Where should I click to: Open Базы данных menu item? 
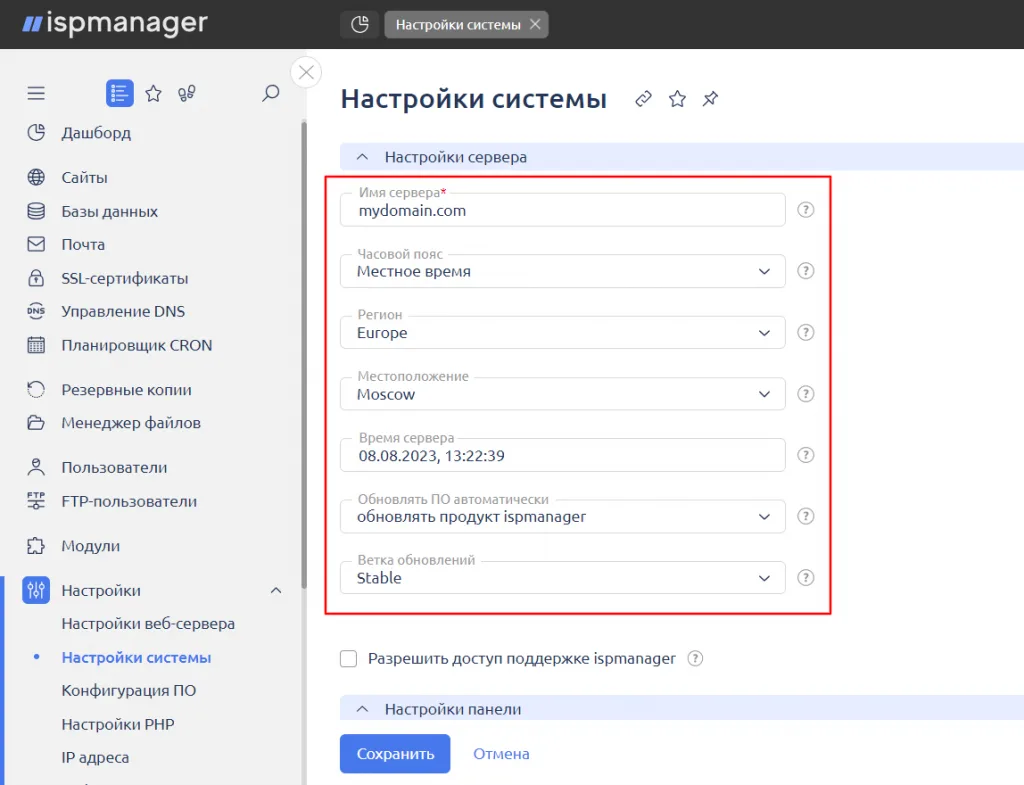pyautogui.click(x=109, y=212)
